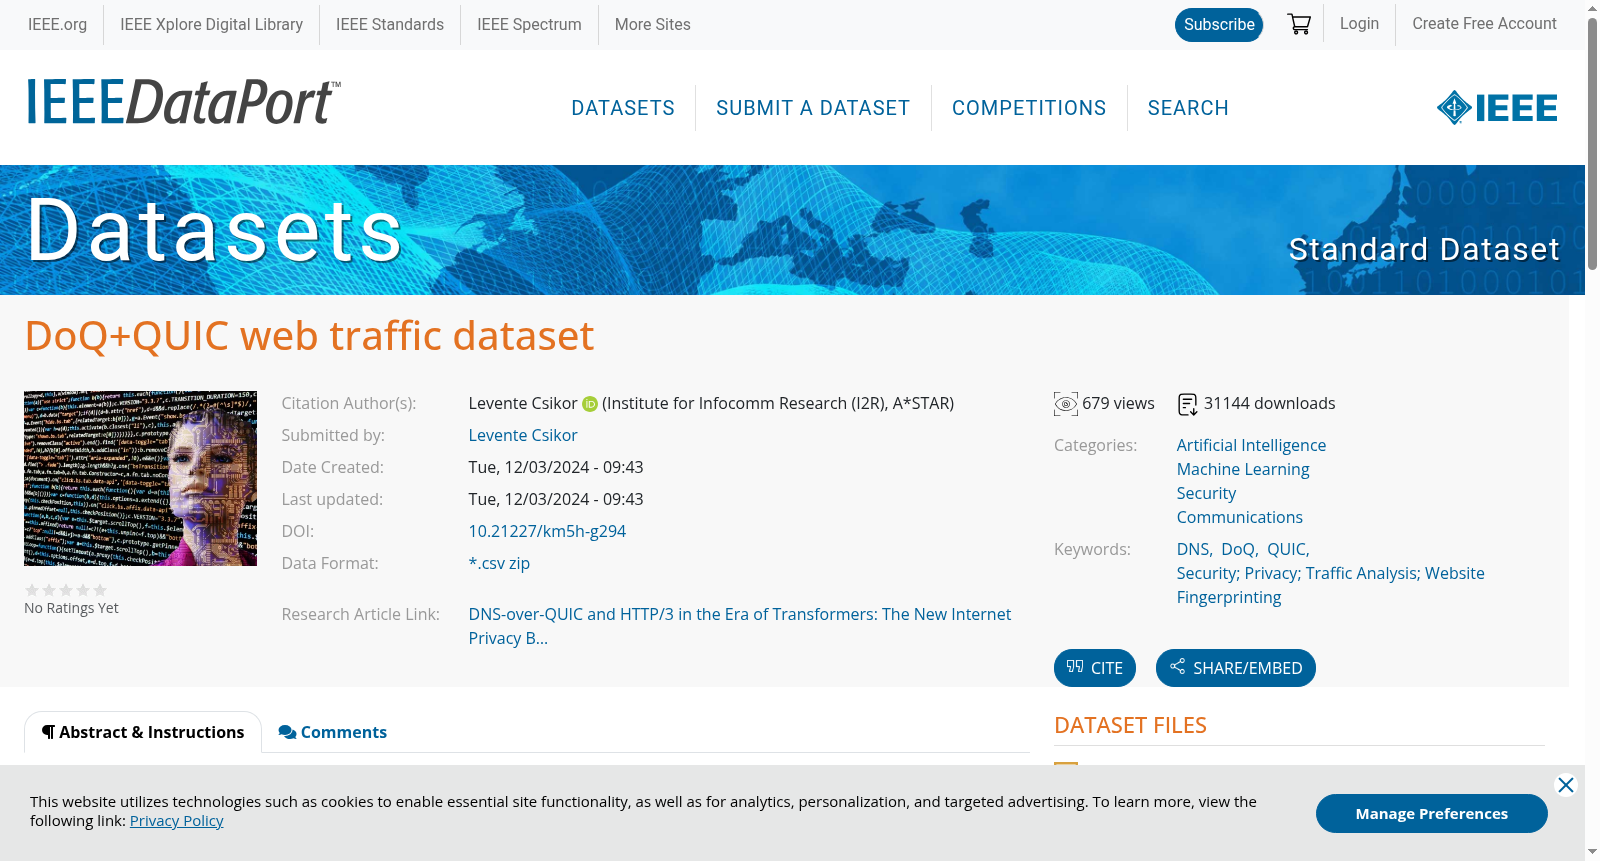Open the DNS-over-QUIC research article link
Screen dimensions: 1600x861
(x=740, y=627)
